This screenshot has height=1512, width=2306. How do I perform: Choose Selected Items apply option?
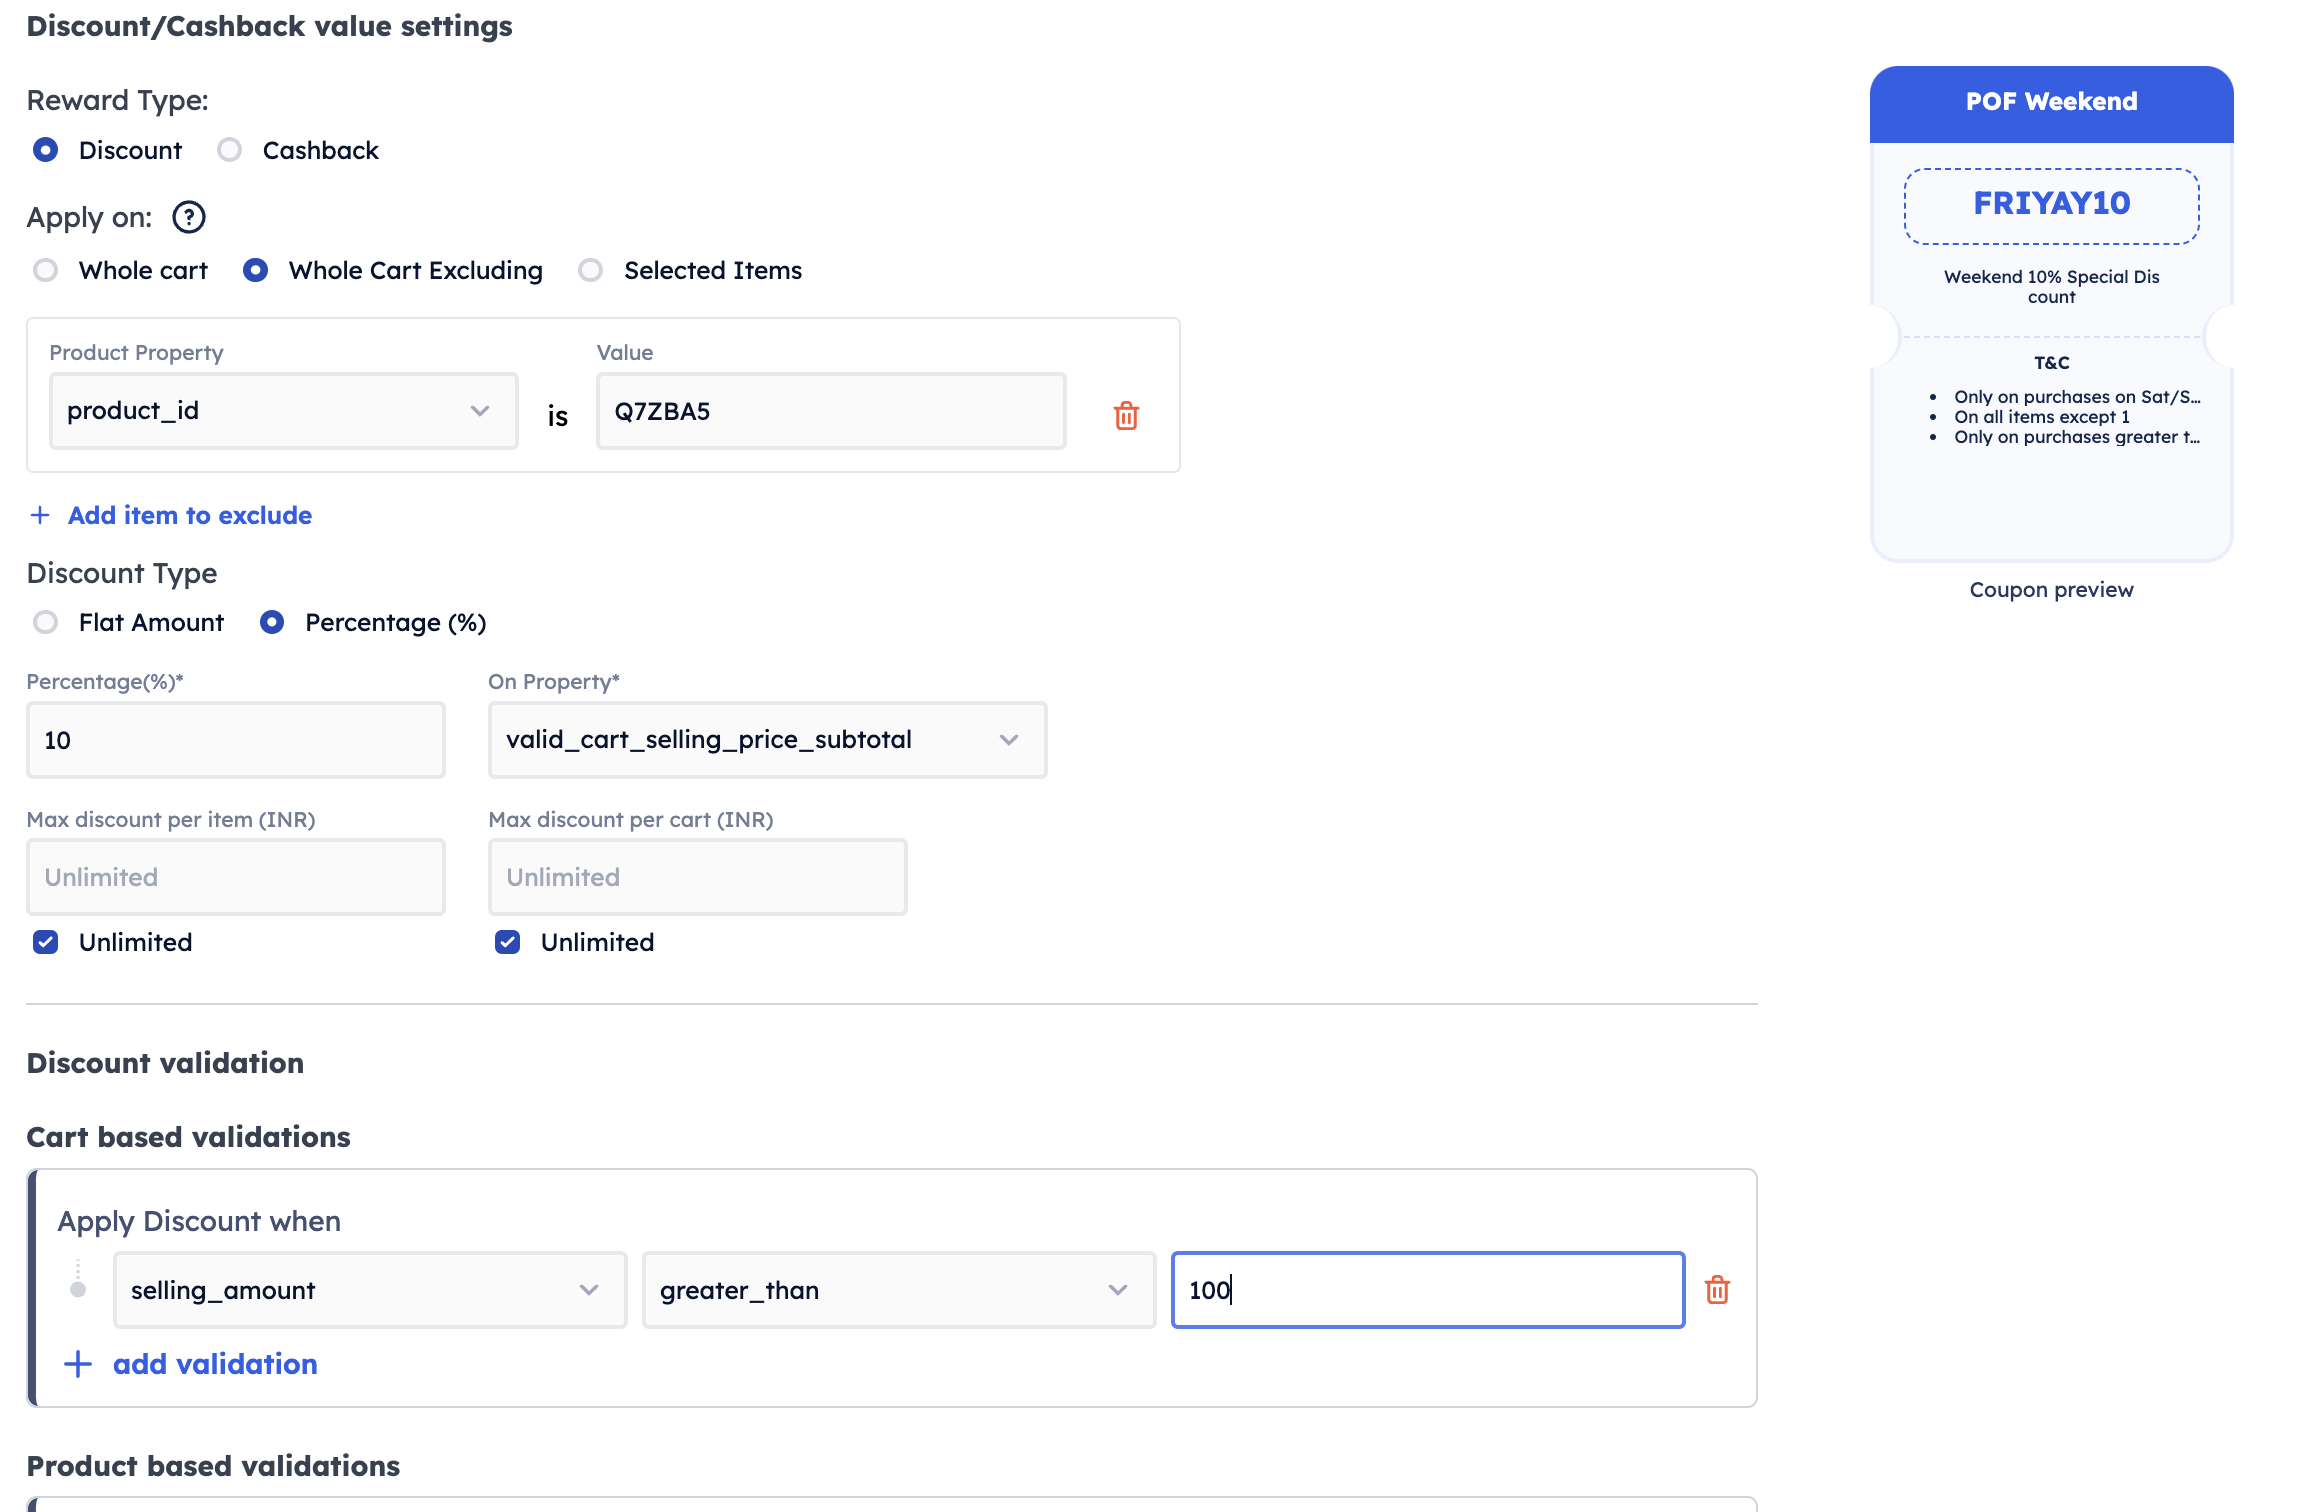tap(591, 270)
